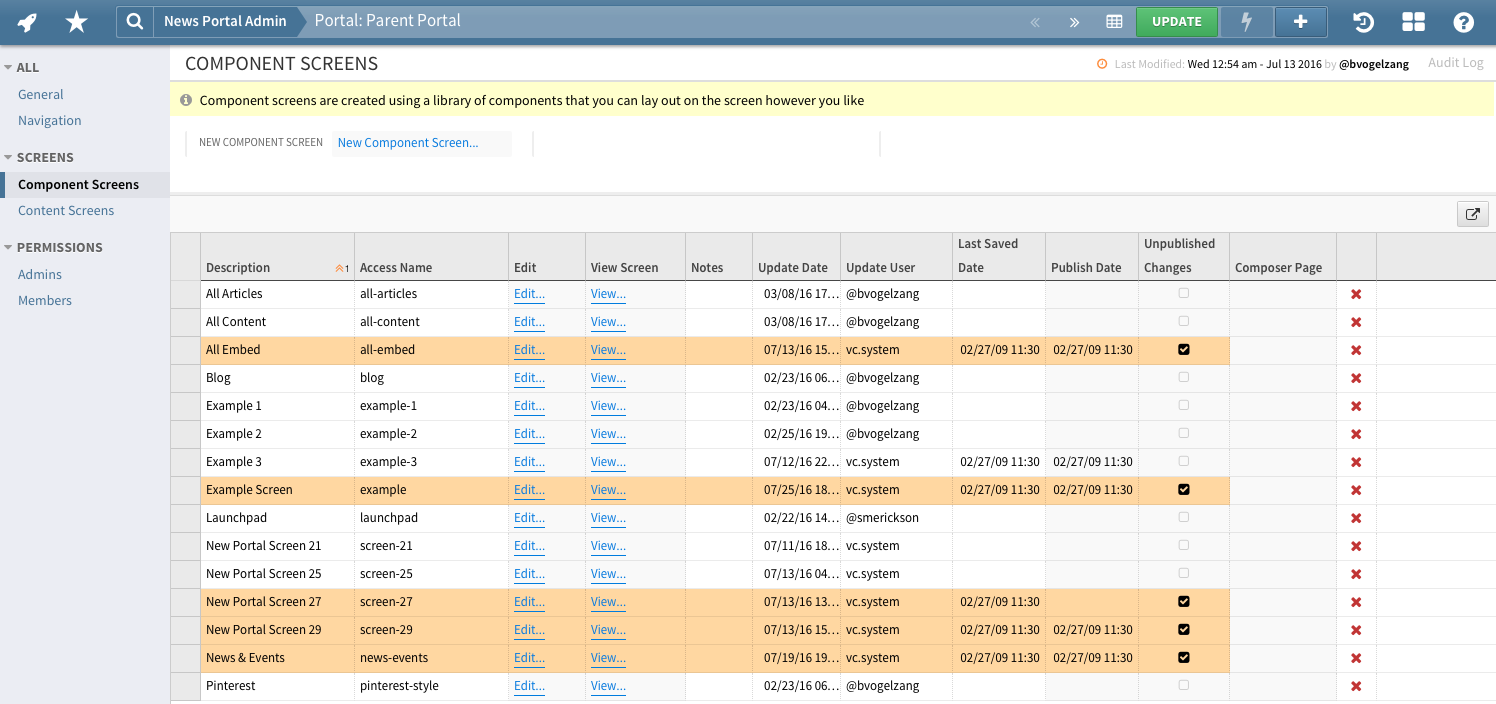This screenshot has width=1496, height=704.
Task: Collapse the ALL sidebar section
Action: coord(10,67)
